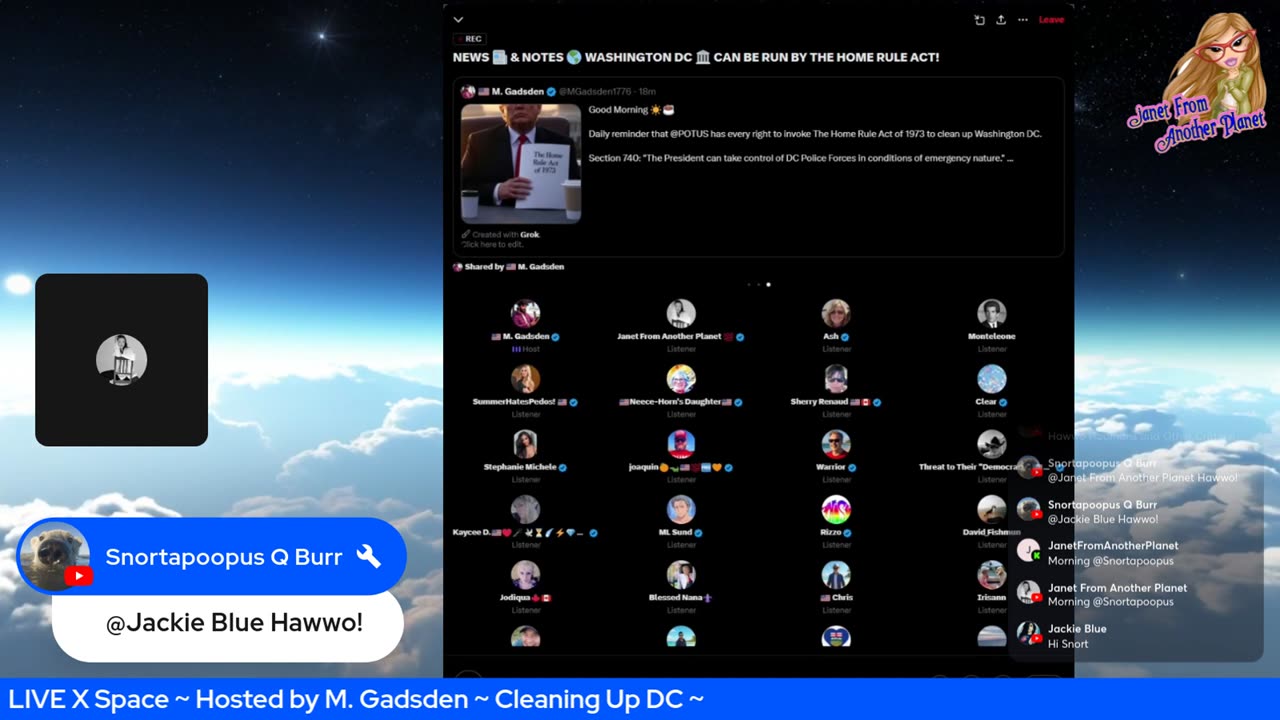Viewport: 1280px width, 720px height.
Task: Open Neece-Horn's Daughter listener avatar
Action: (x=681, y=379)
